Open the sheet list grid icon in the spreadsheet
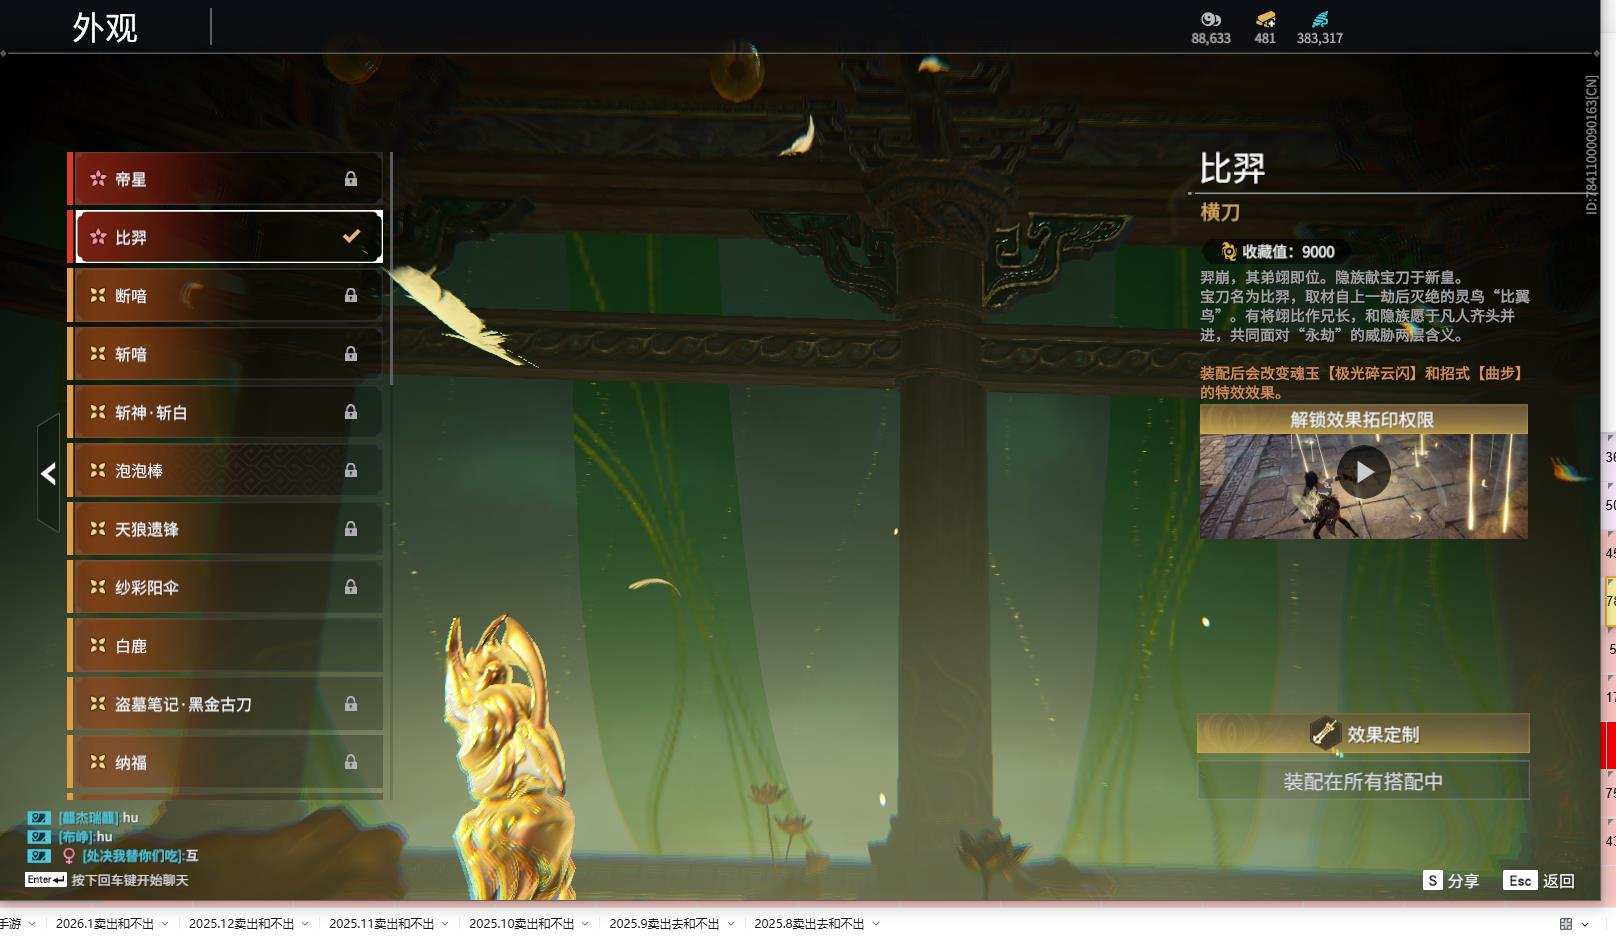This screenshot has height=939, width=1616. pos(1566,924)
